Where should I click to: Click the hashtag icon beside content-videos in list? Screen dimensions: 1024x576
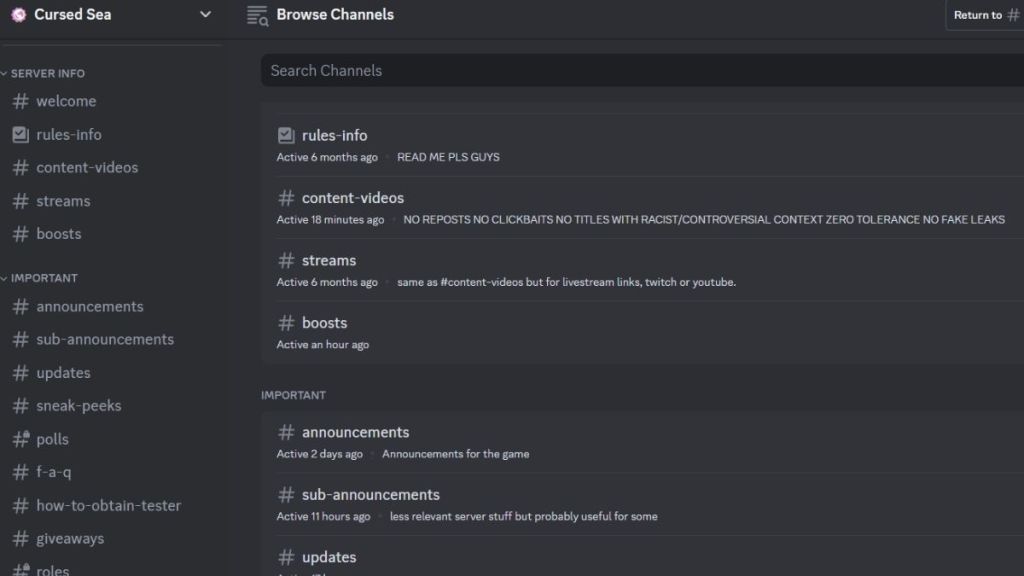[x=286, y=198]
